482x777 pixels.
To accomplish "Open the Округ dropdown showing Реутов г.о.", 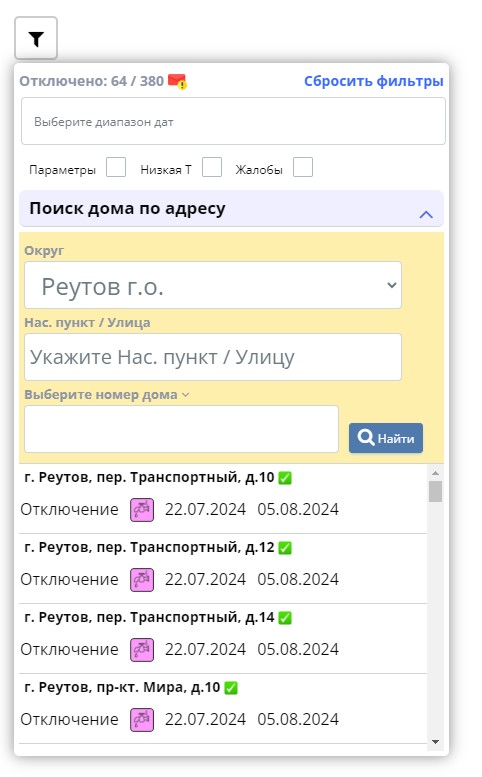I will [213, 285].
